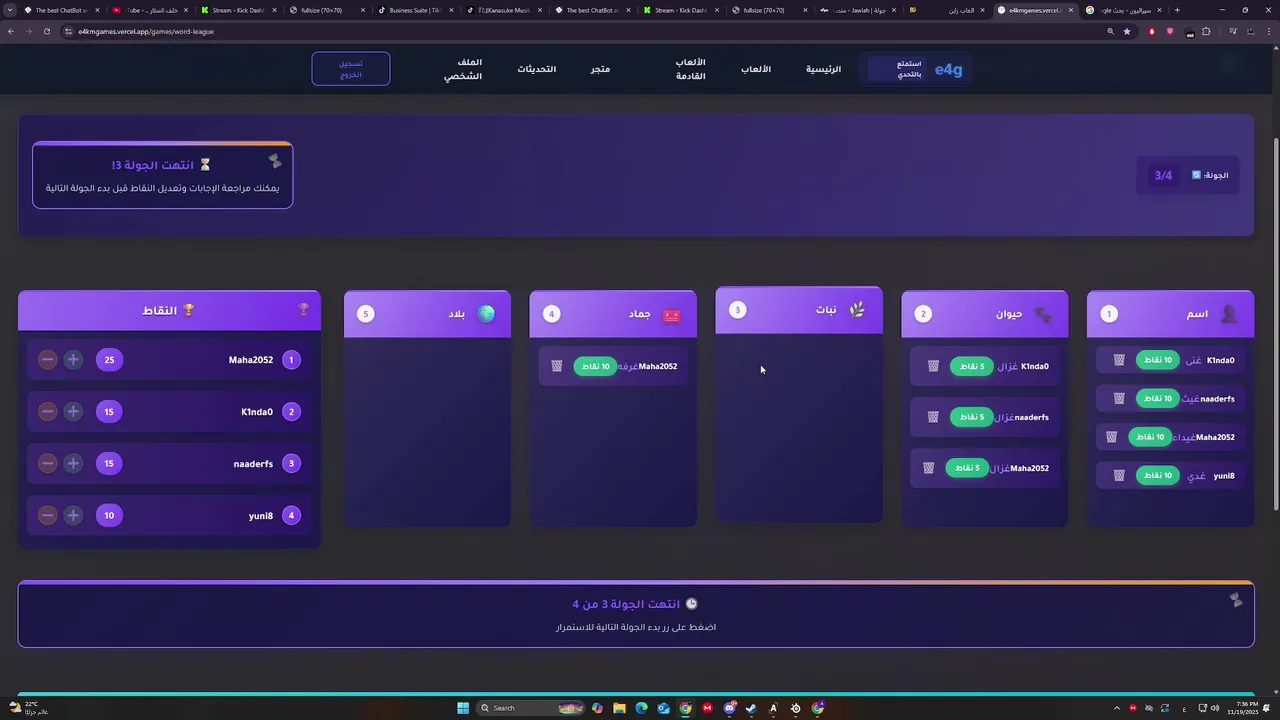Open the الرئيسية home page in the nav bar
This screenshot has width=1280, height=720.
pos(823,69)
